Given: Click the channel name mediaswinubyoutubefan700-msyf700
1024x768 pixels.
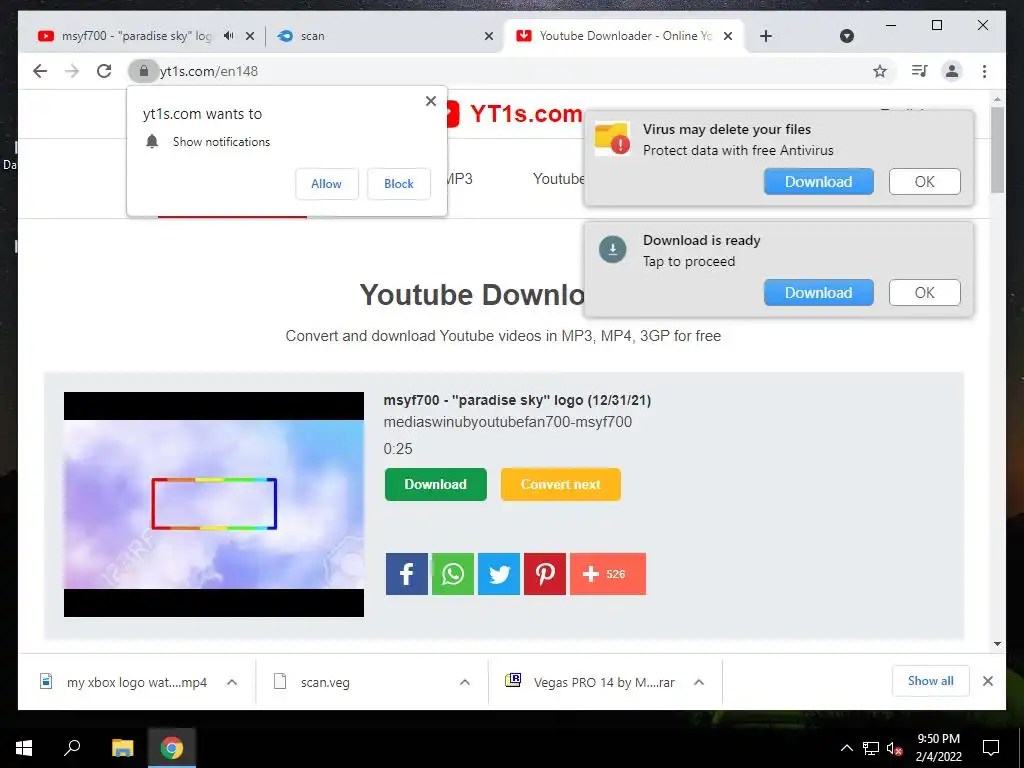Looking at the screenshot, I should [x=507, y=422].
